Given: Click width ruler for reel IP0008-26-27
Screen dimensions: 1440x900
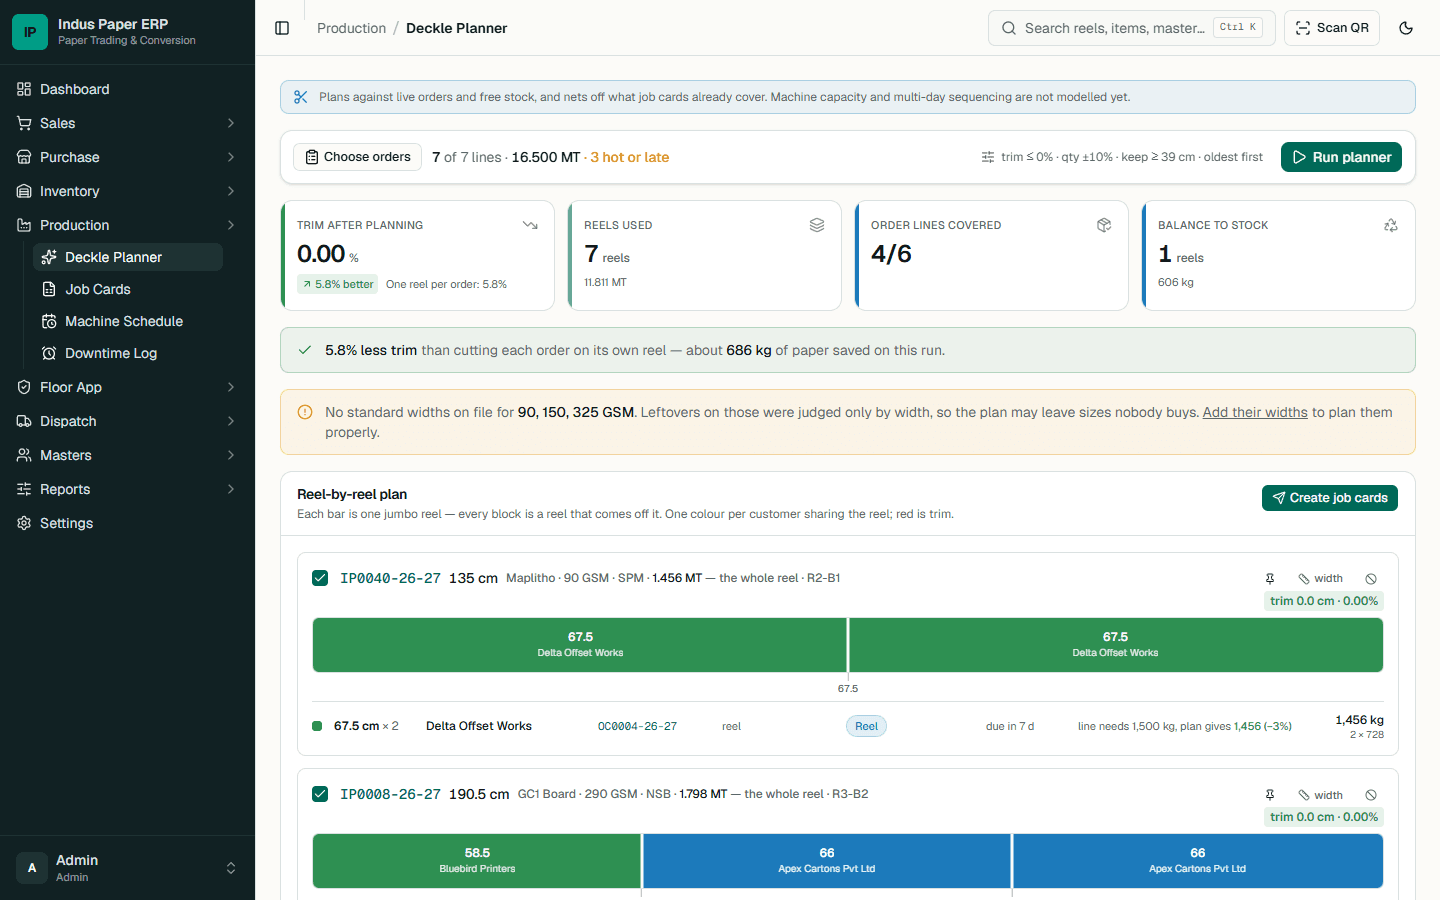Looking at the screenshot, I should coord(1320,795).
